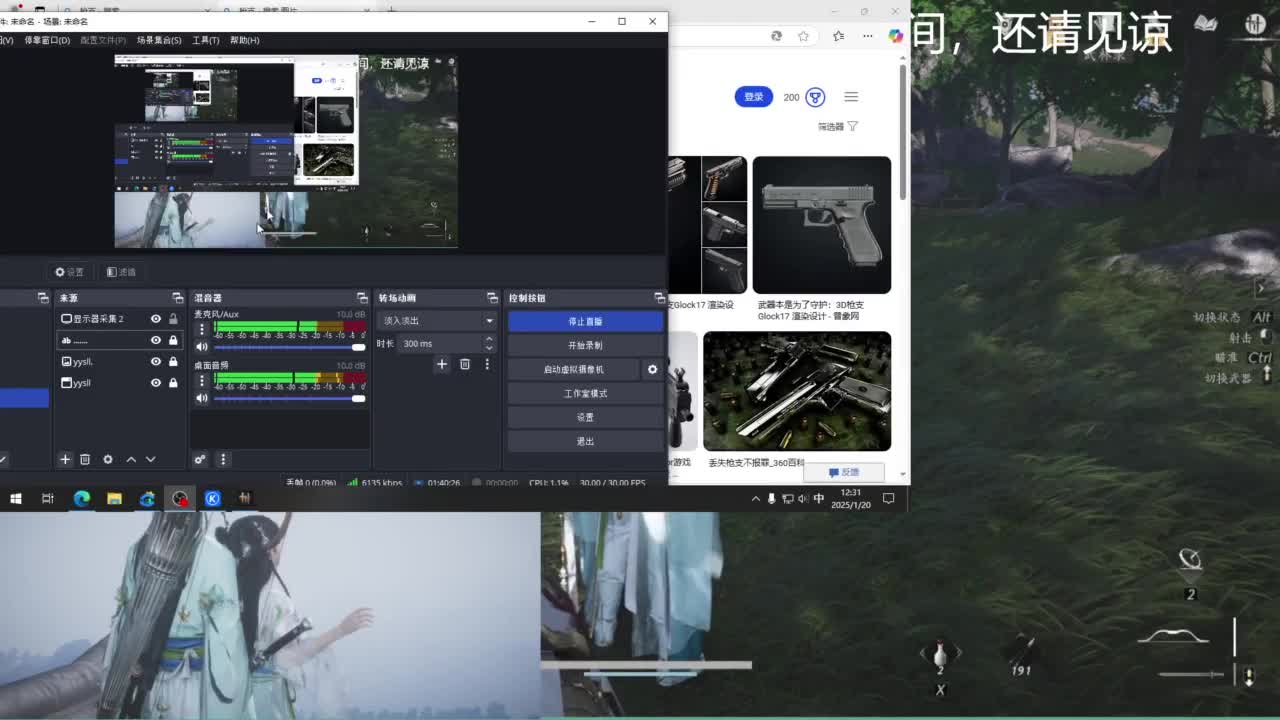Screen dimensions: 1280x720
Task: Toggle visibility of the yysll. image source
Action: pos(156,361)
